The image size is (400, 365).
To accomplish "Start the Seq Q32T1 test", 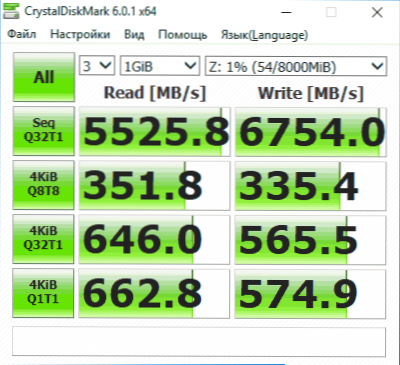I will click(44, 131).
